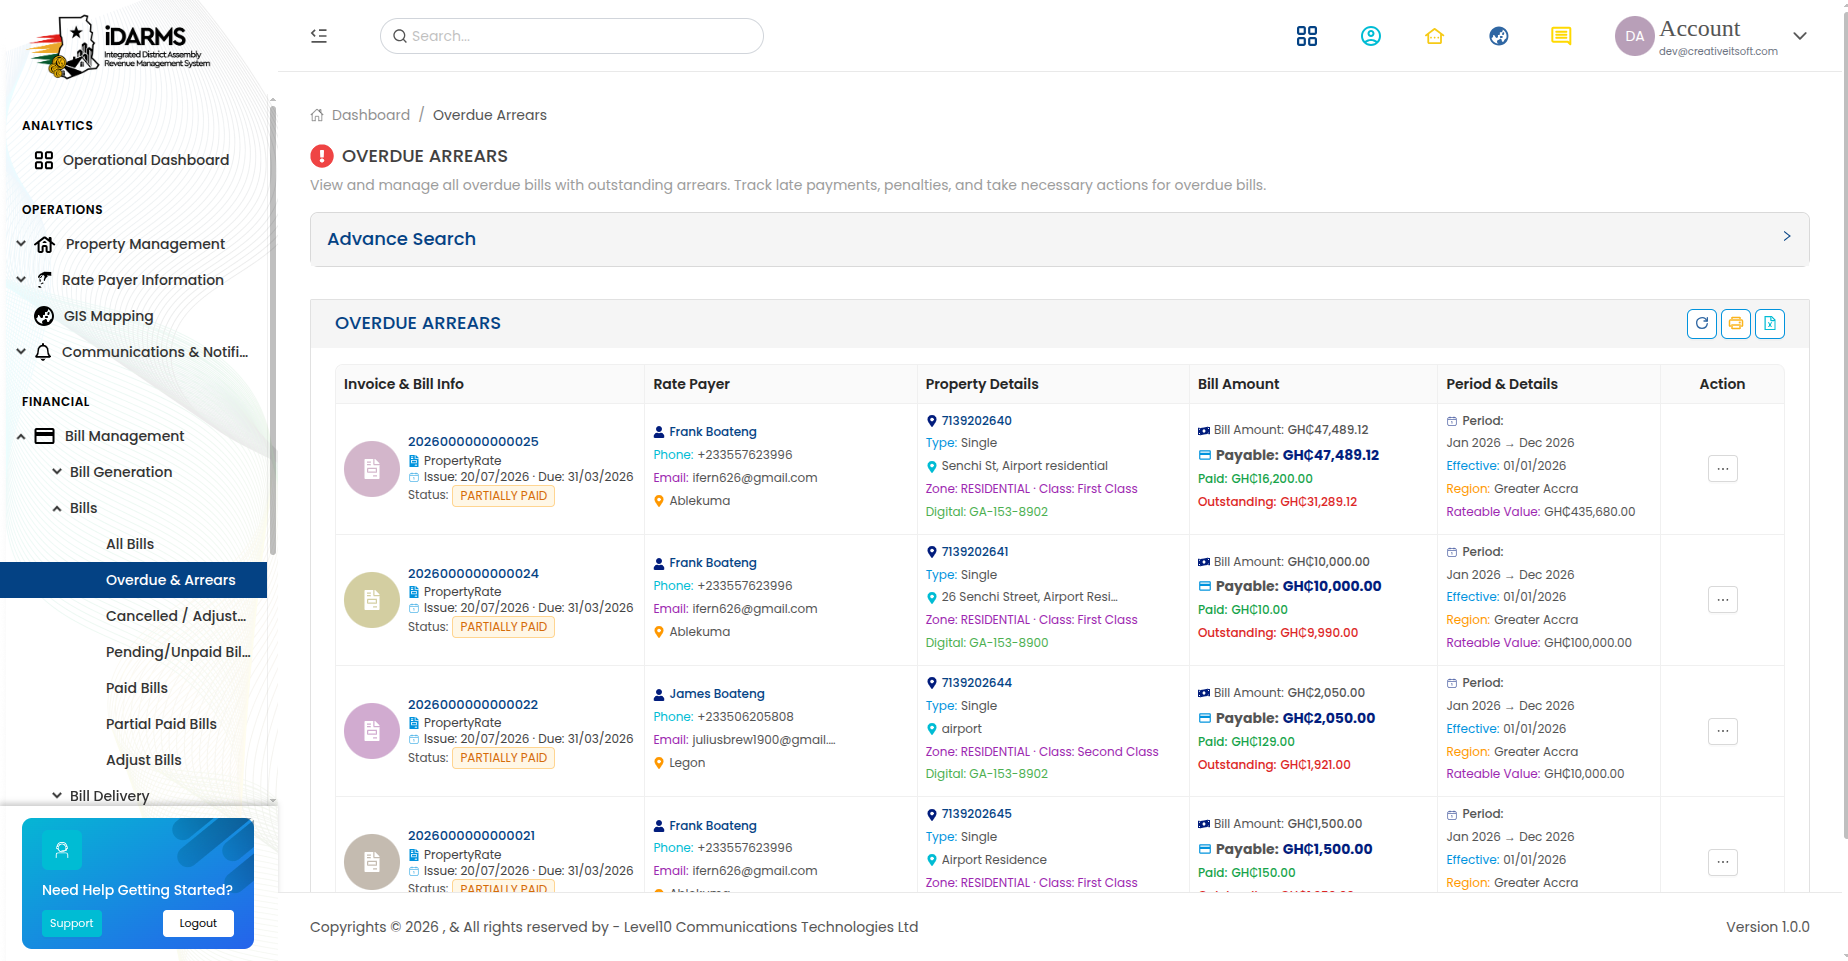This screenshot has height=961, width=1848.
Task: Print the Overdue Arrears list
Action: pos(1736,323)
